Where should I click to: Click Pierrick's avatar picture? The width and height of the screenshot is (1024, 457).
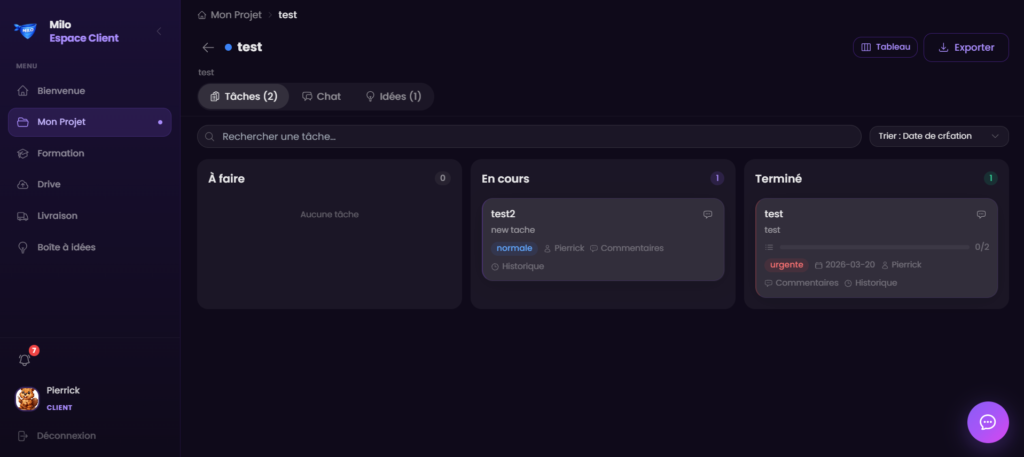(27, 398)
